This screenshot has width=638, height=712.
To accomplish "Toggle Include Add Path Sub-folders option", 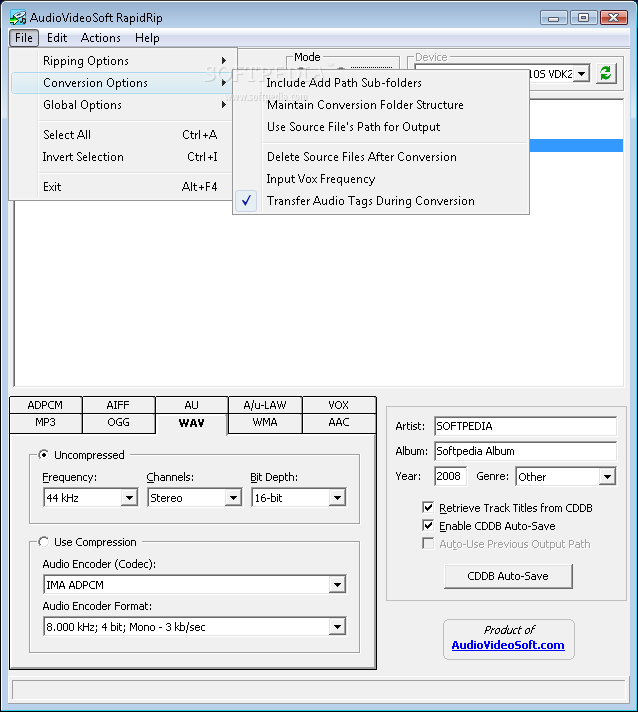I will [x=381, y=83].
